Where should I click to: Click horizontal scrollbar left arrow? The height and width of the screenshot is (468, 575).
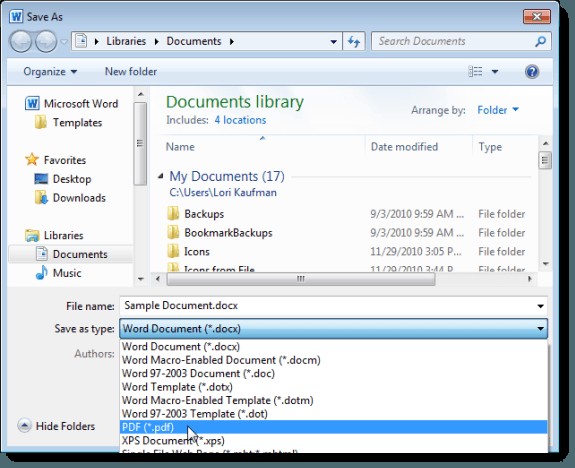[x=158, y=279]
